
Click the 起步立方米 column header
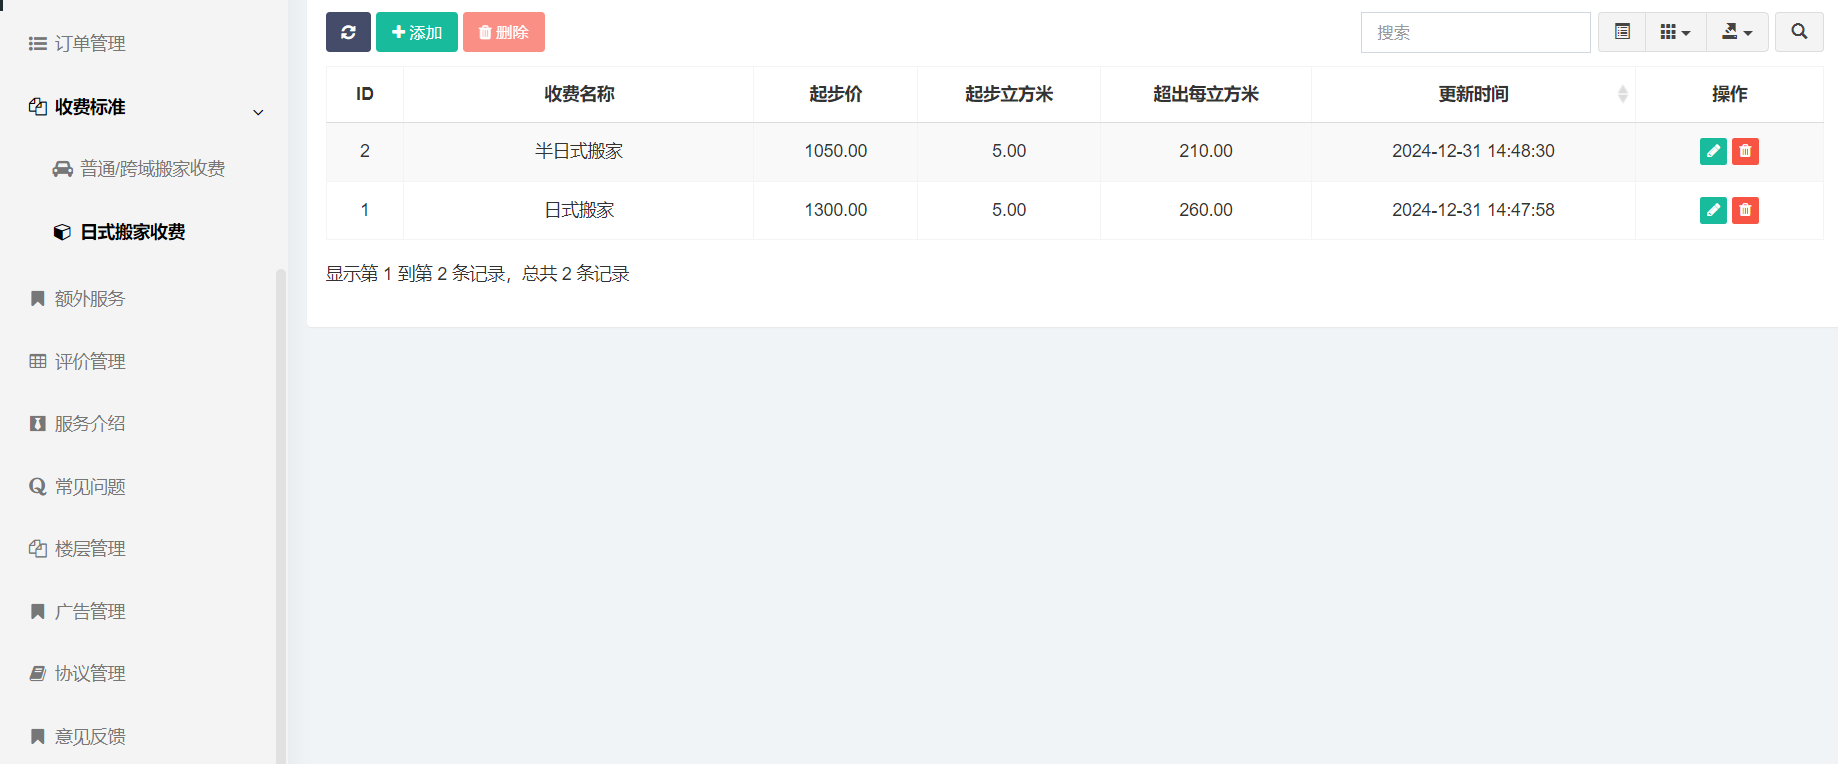click(1009, 94)
